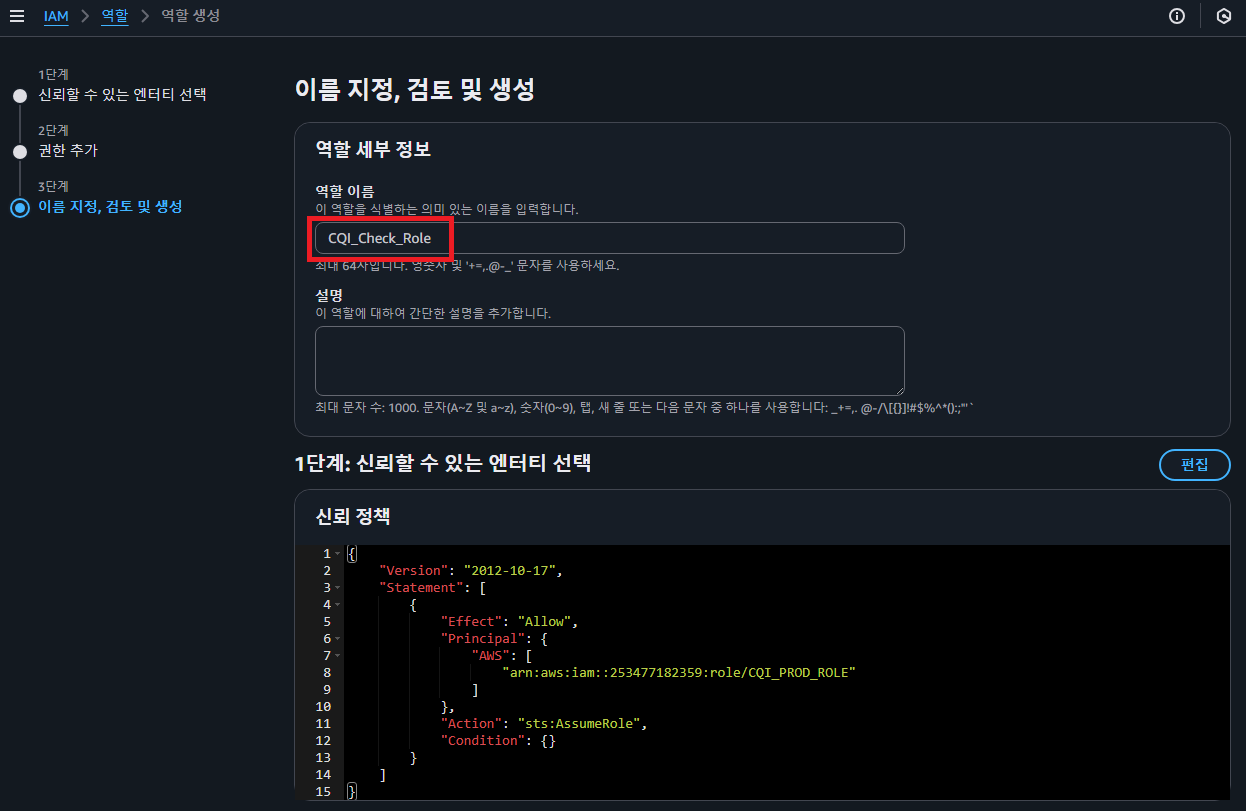Screen dimensions: 1247x811
Task: Click the circled-i icon for documentation
Action: pyautogui.click(x=1177, y=15)
